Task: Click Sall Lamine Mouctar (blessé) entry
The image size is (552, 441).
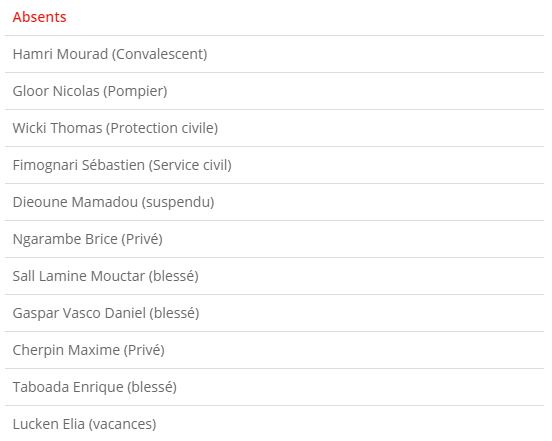Action: coord(274,276)
